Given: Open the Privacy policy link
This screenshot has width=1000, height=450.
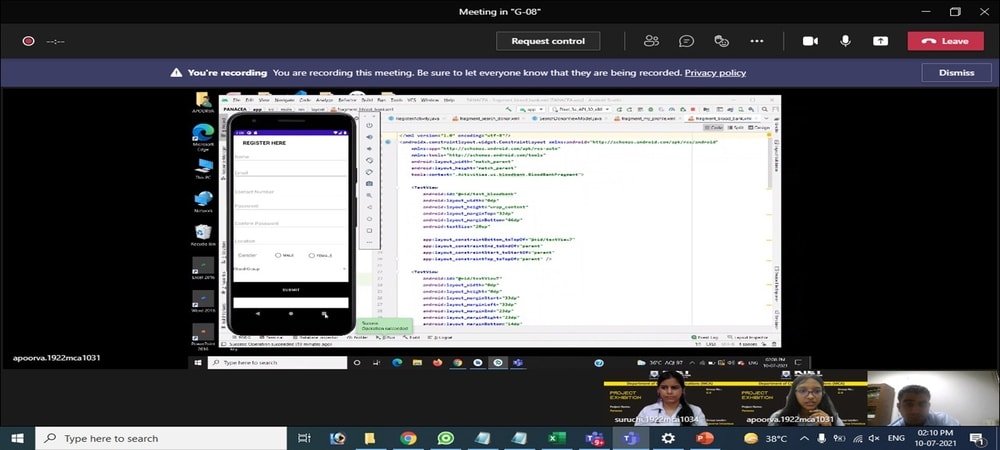Looking at the screenshot, I should [715, 73].
